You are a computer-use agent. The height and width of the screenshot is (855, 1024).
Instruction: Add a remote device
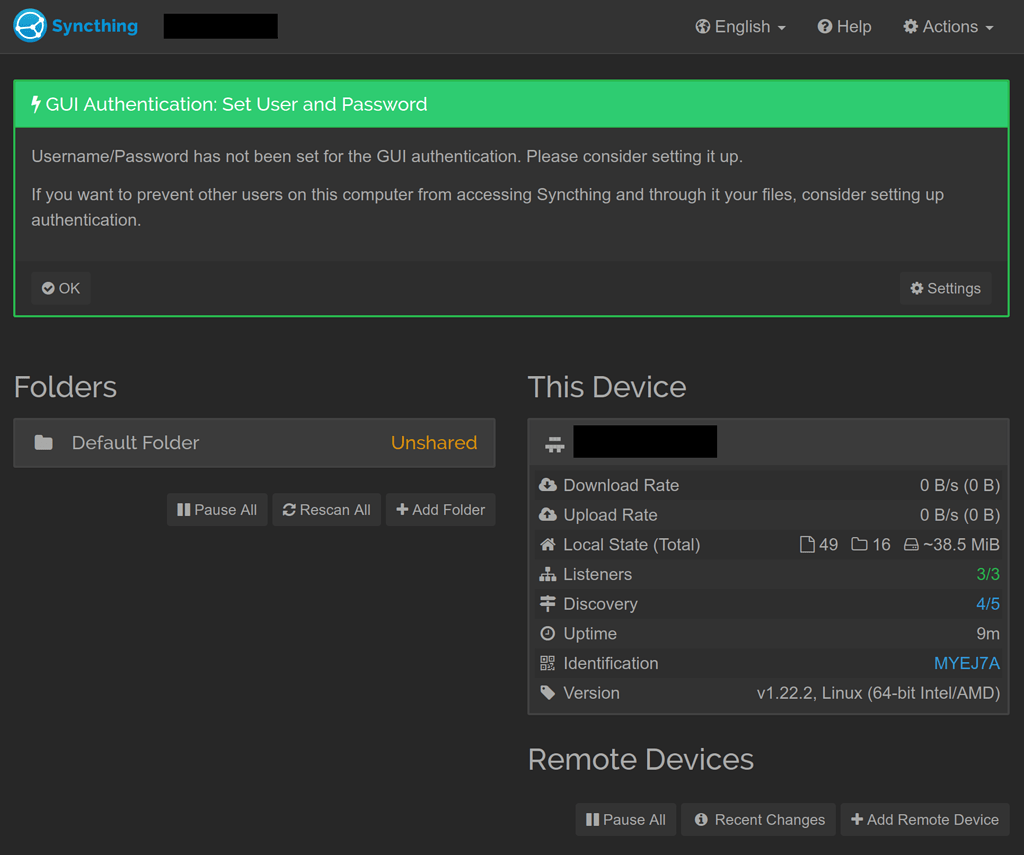click(x=925, y=820)
